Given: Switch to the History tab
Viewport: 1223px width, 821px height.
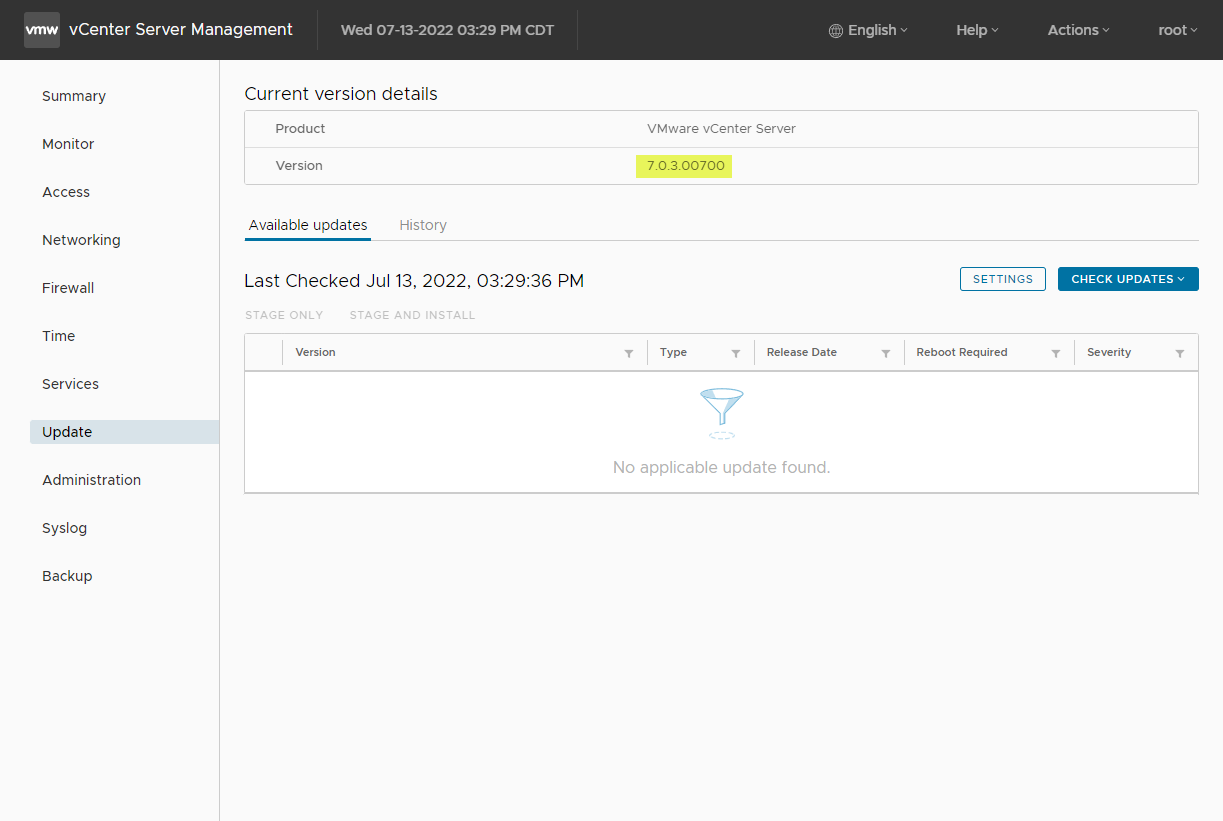Looking at the screenshot, I should (423, 225).
